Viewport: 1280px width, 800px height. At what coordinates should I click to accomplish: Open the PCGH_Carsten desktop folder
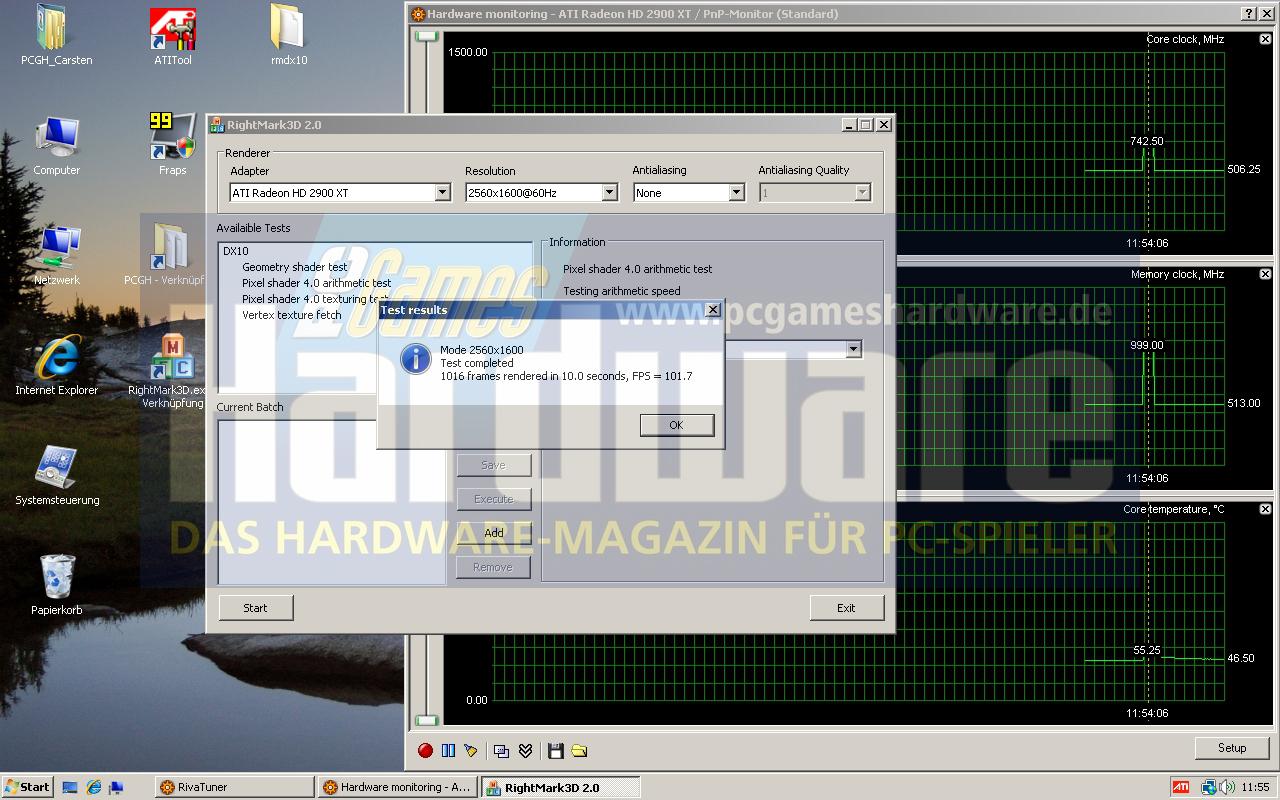tap(57, 36)
